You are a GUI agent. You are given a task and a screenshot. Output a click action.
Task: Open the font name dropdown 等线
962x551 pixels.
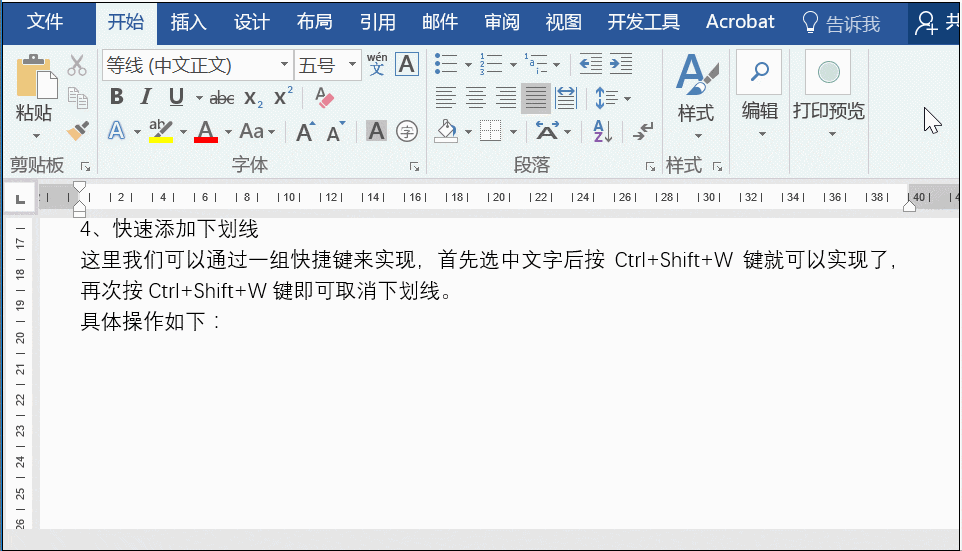(x=284, y=64)
